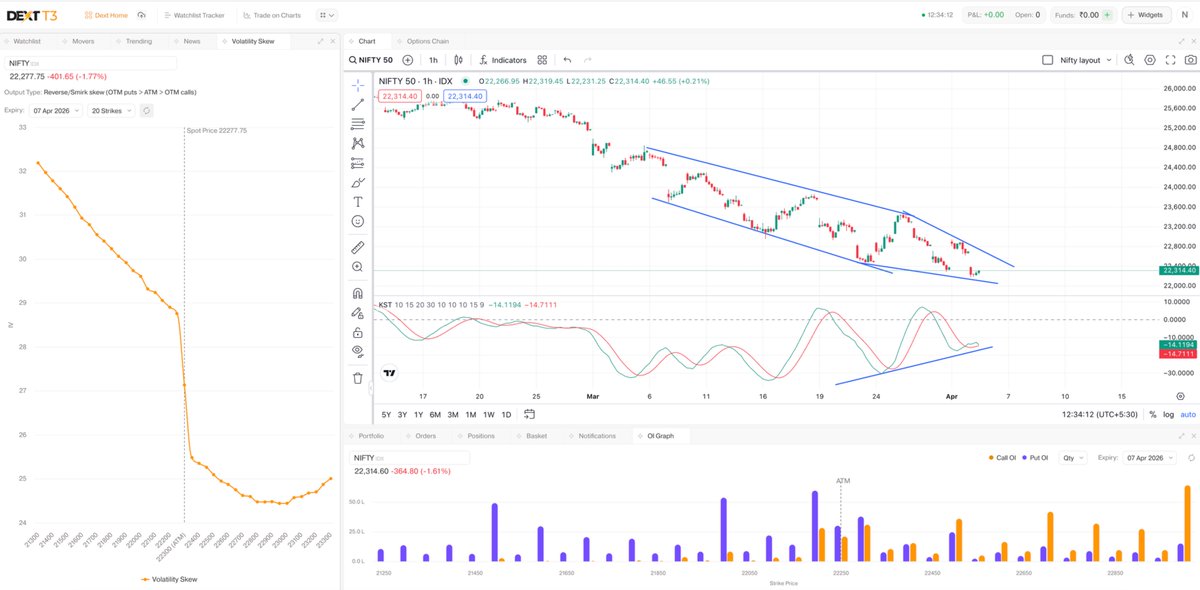Select the trend line drawing tool
The height and width of the screenshot is (590, 1200).
(358, 104)
